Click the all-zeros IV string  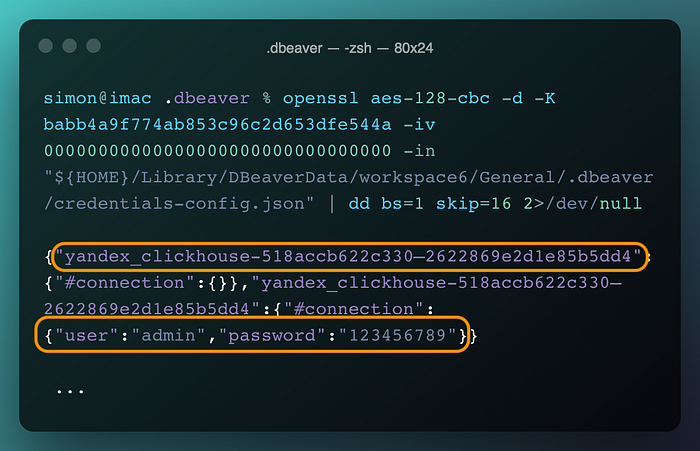217,150
